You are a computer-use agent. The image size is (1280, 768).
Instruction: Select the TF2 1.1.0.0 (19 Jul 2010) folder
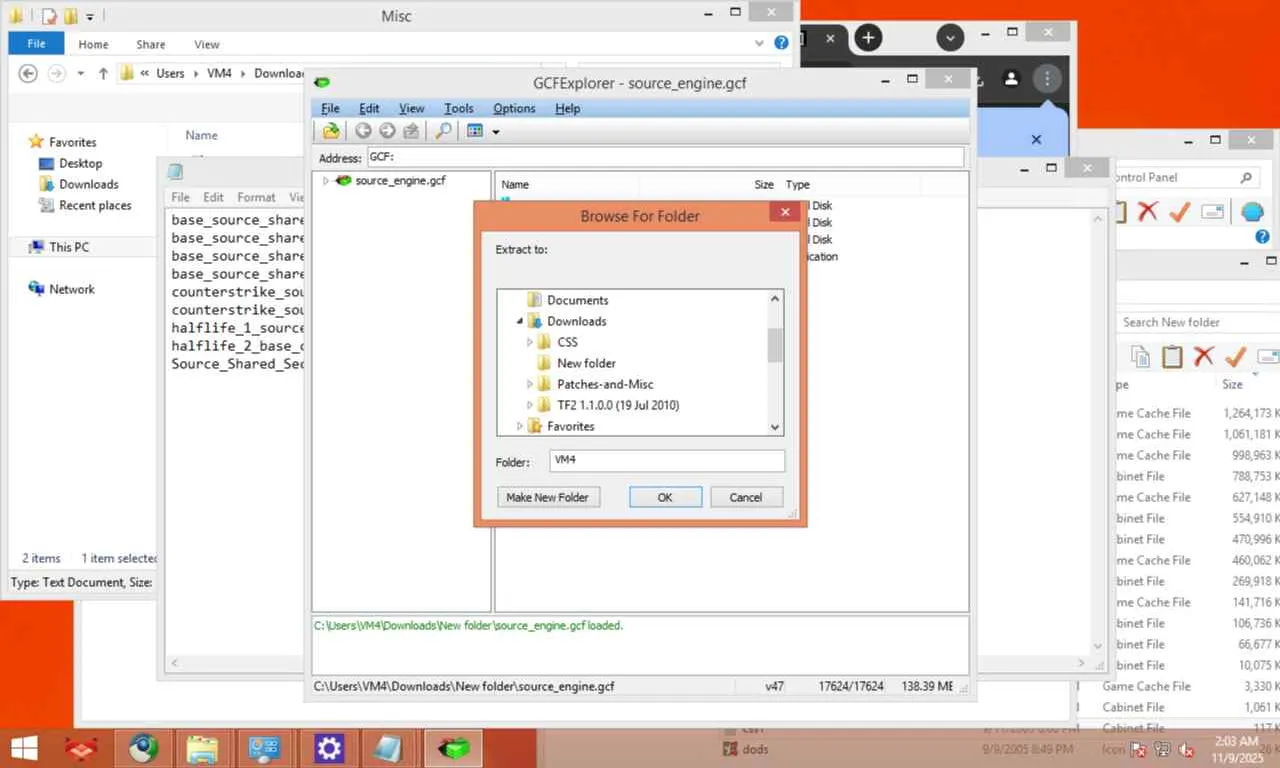618,405
